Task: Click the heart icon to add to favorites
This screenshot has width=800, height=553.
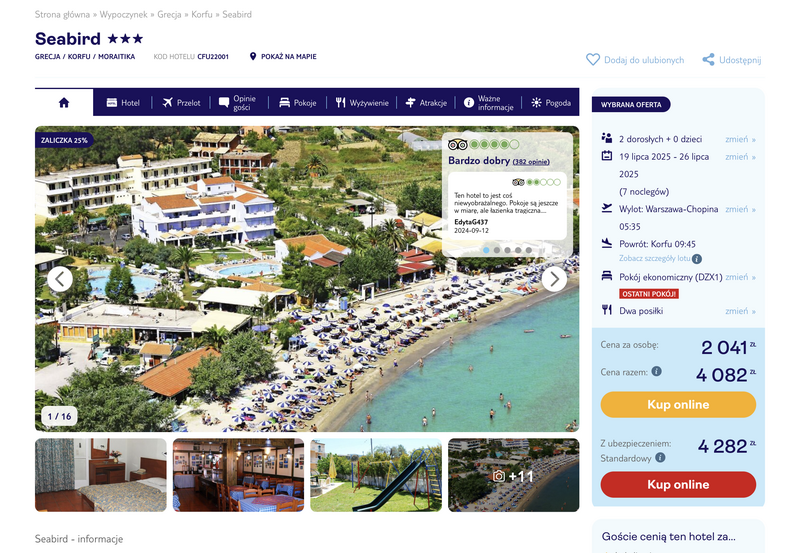Action: click(593, 60)
